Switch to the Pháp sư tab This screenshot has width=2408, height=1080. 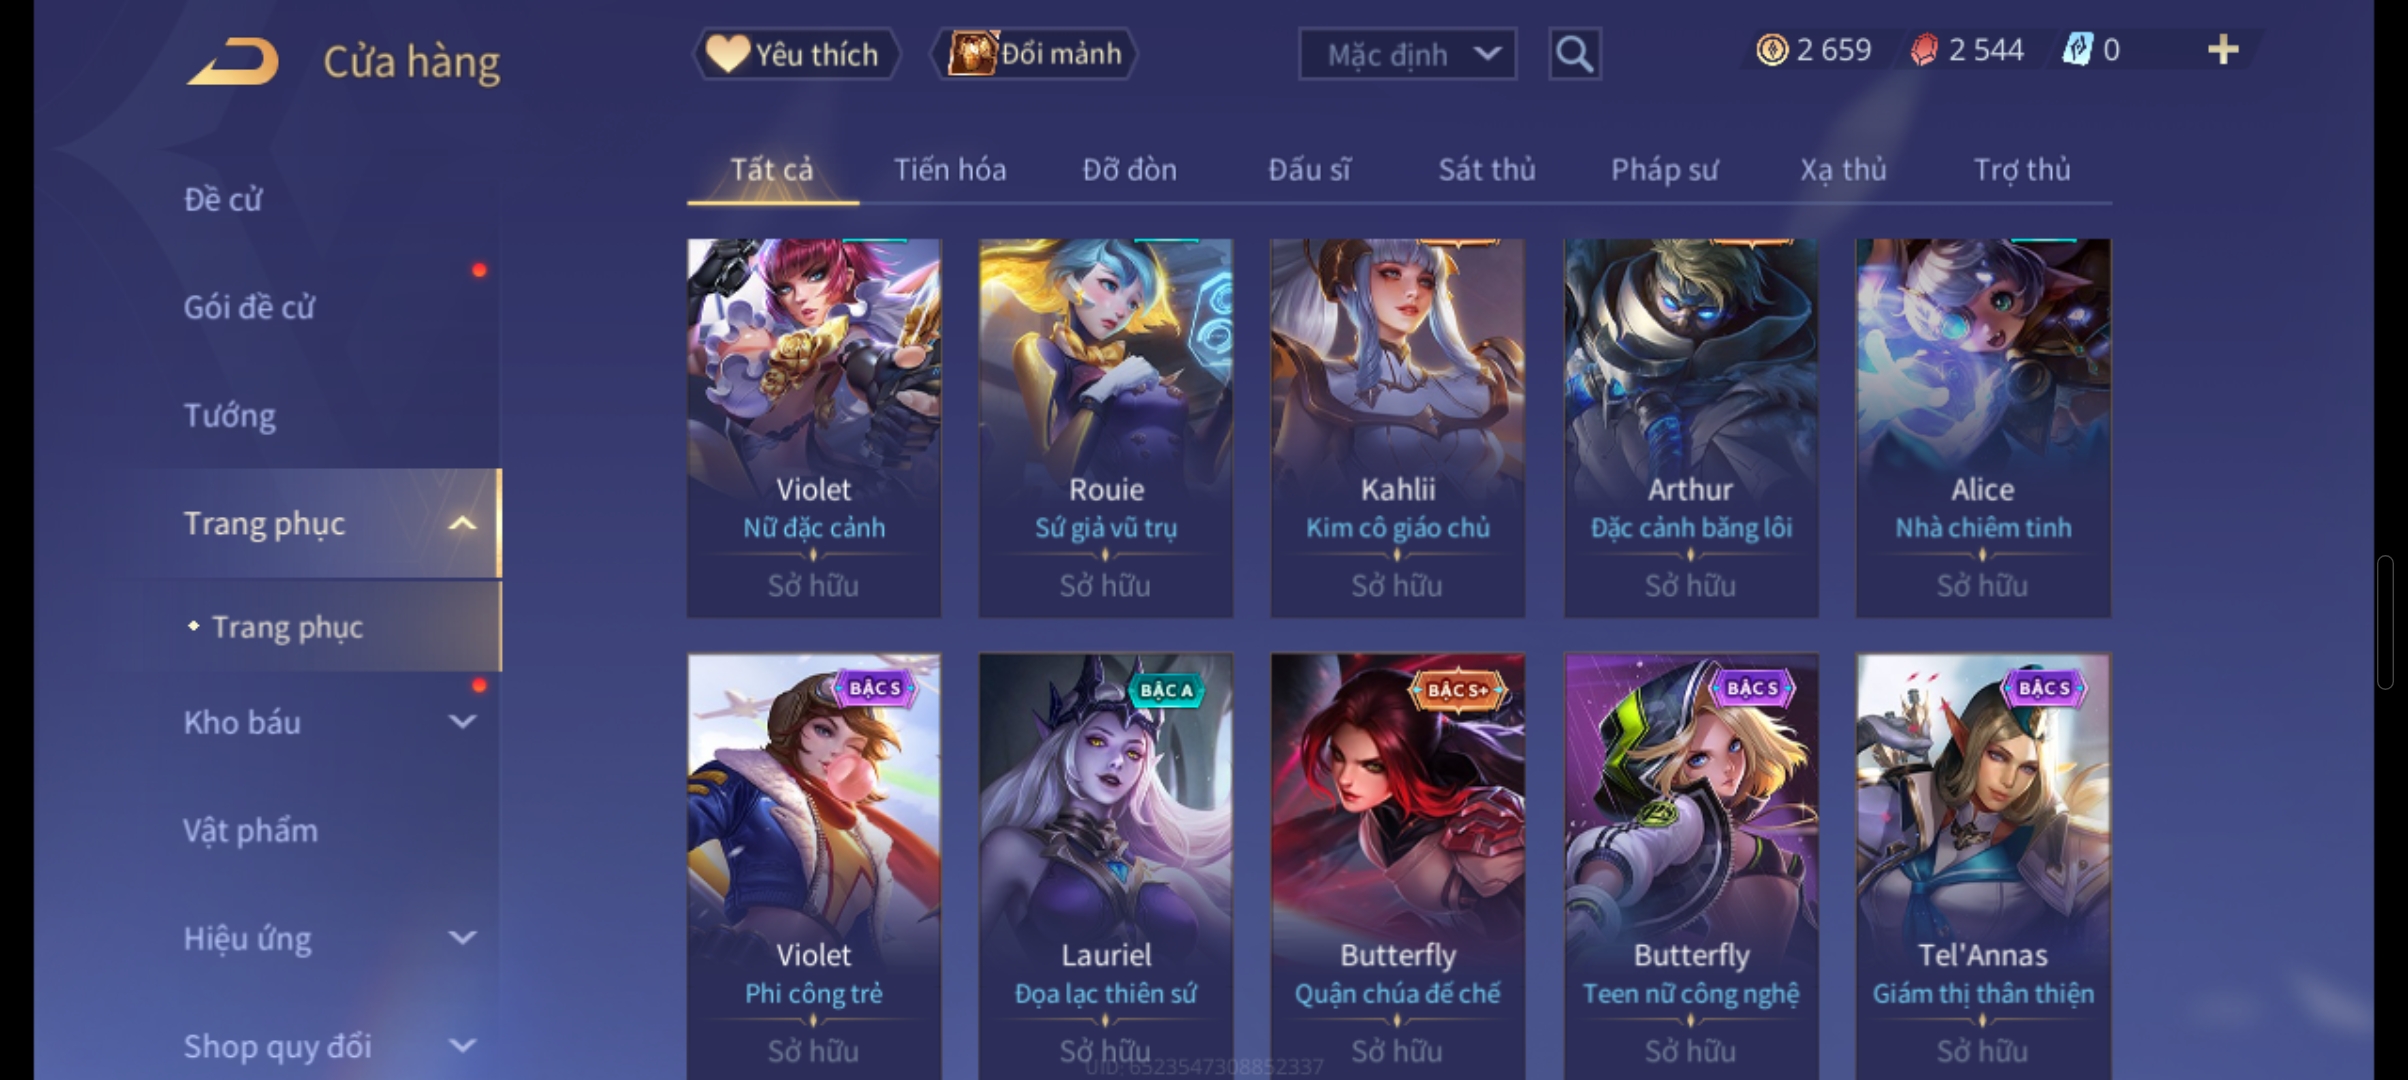point(1664,170)
